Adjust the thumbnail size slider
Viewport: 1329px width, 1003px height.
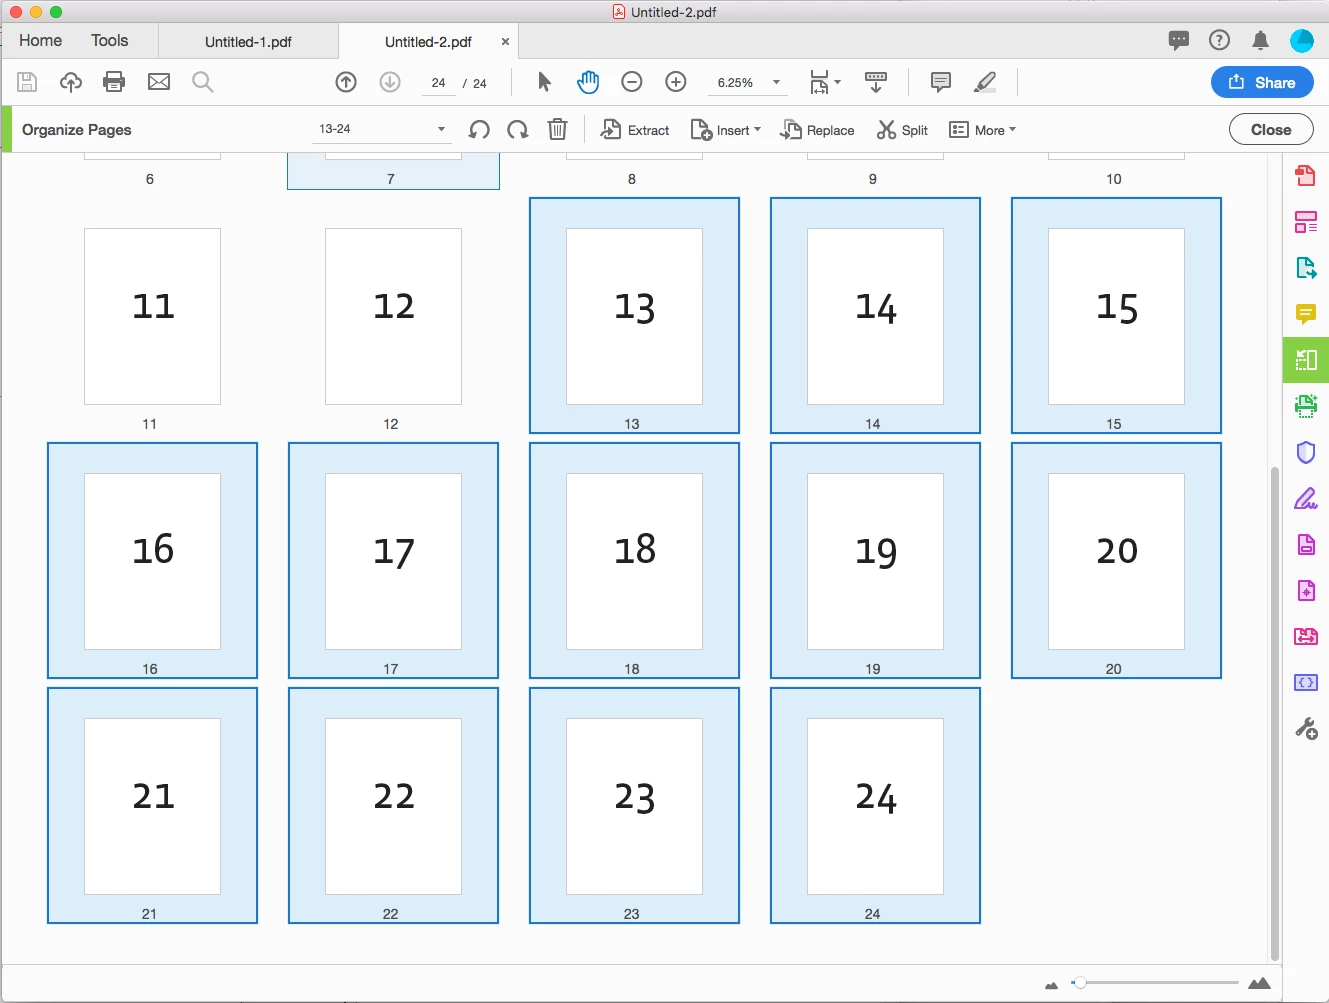pyautogui.click(x=1079, y=983)
